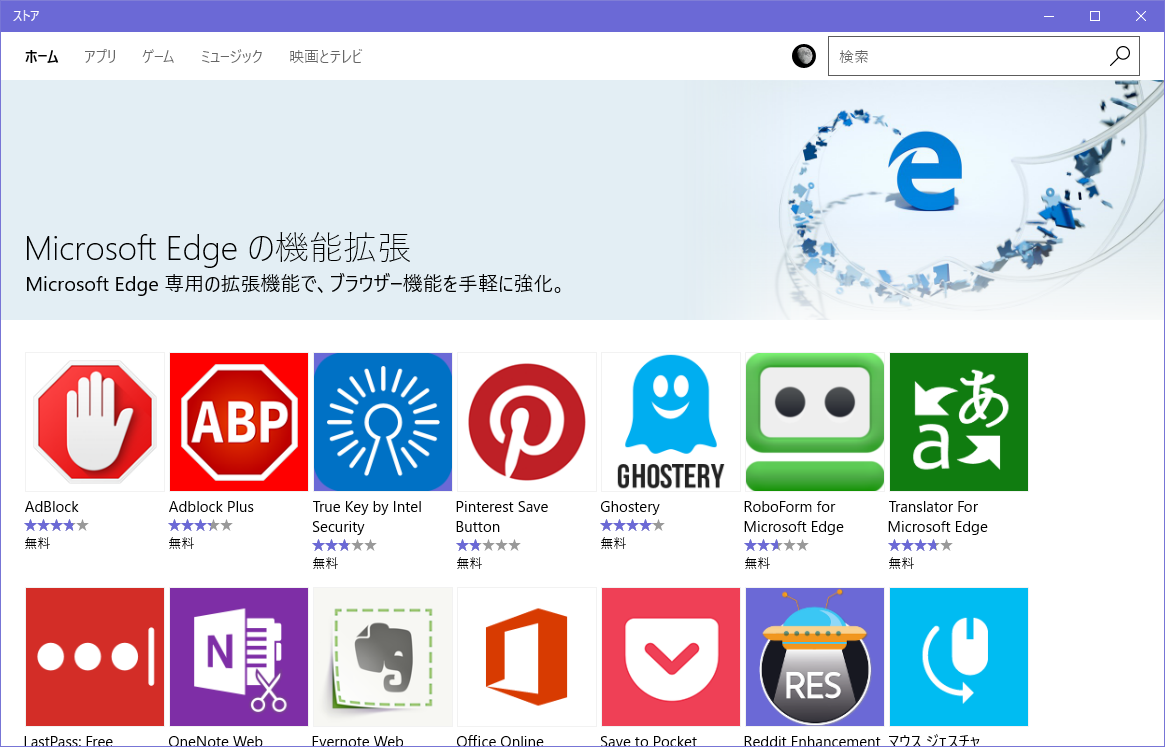1165x747 pixels.
Task: Click the AdBlock title text
Action: [52, 507]
